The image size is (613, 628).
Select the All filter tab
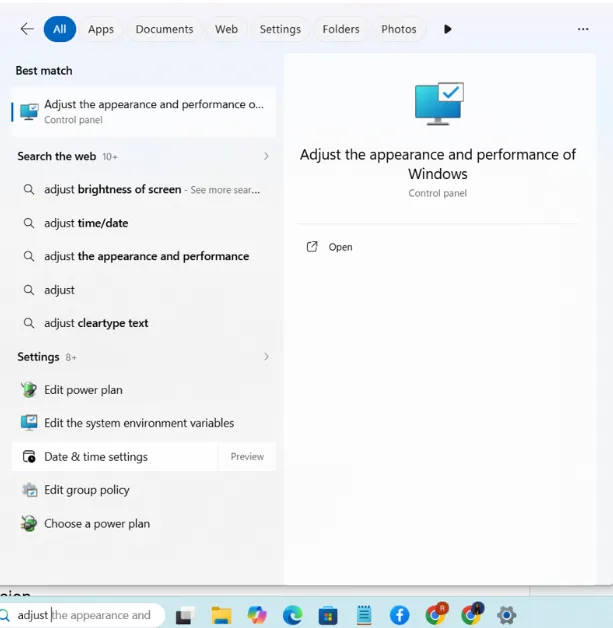[x=60, y=29]
